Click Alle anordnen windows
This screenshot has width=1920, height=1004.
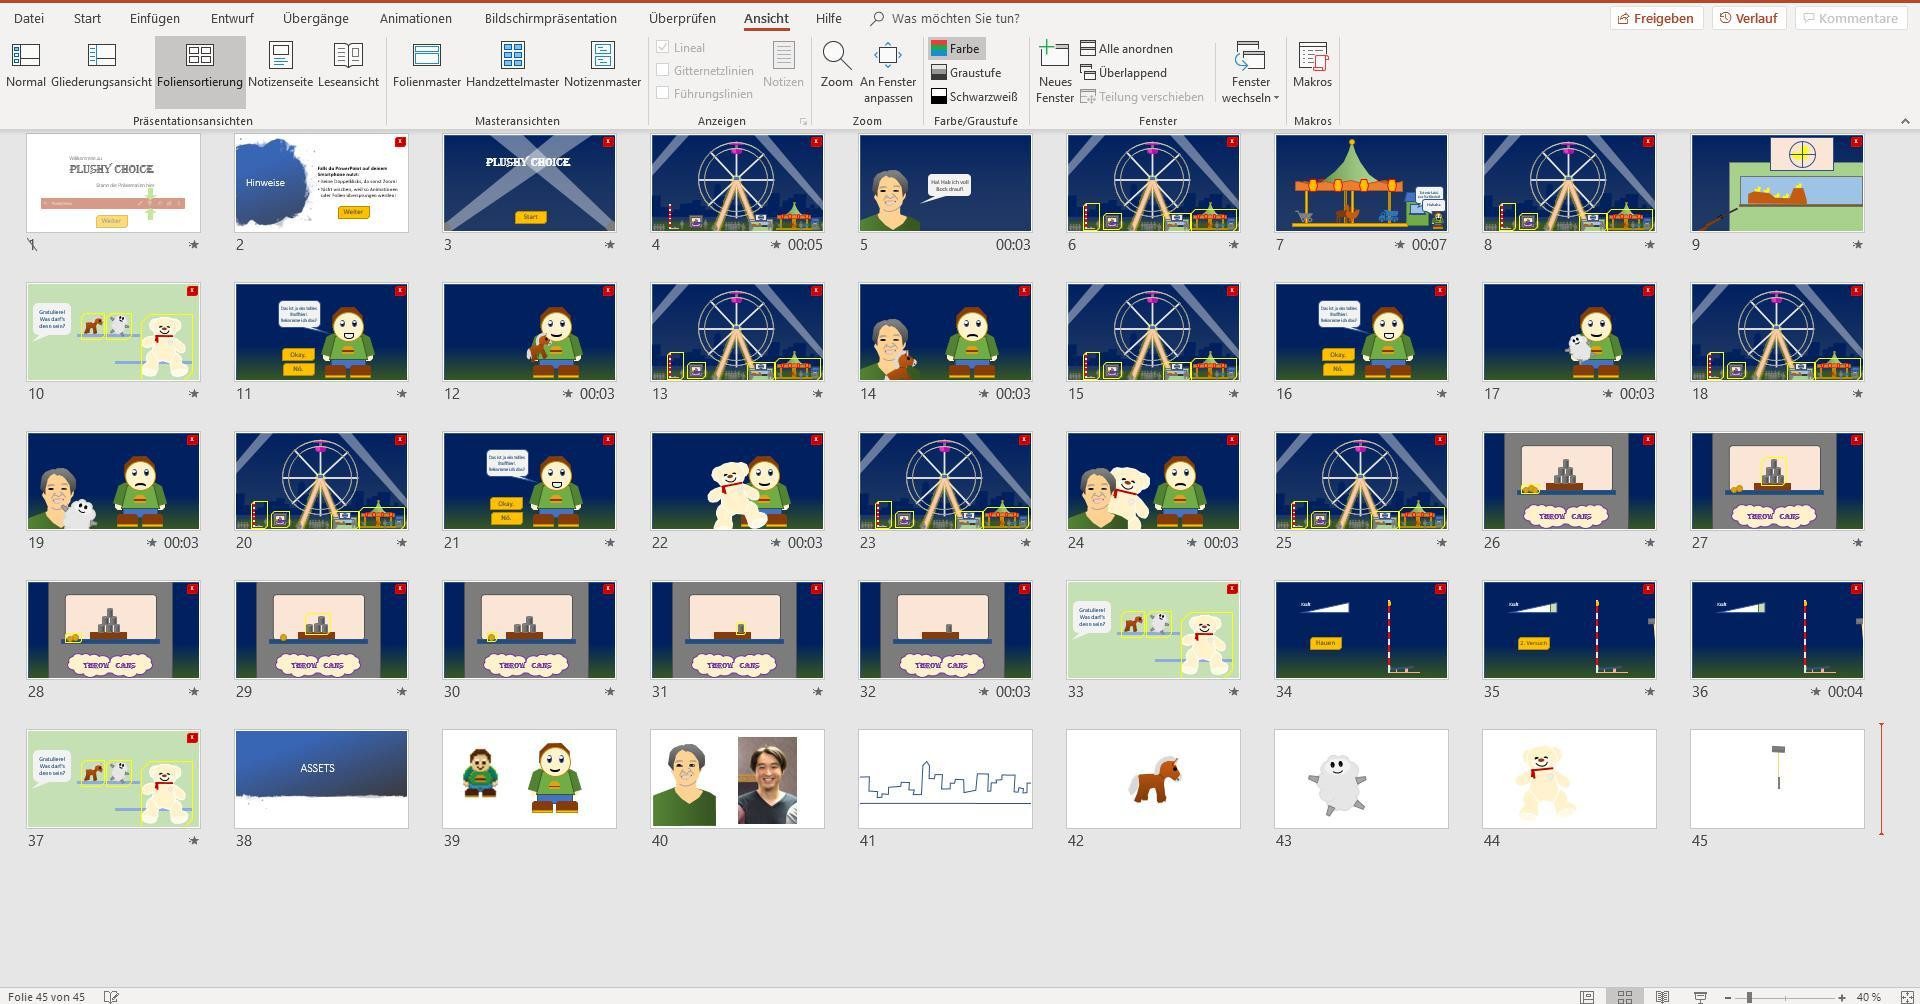[1126, 48]
